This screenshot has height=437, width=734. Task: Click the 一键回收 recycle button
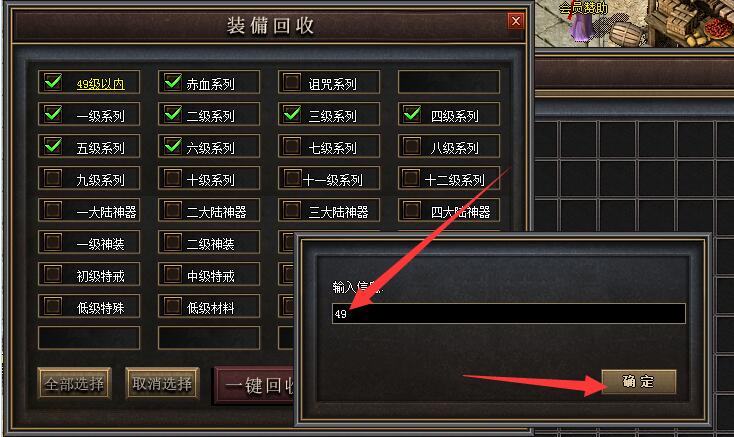pyautogui.click(x=255, y=386)
